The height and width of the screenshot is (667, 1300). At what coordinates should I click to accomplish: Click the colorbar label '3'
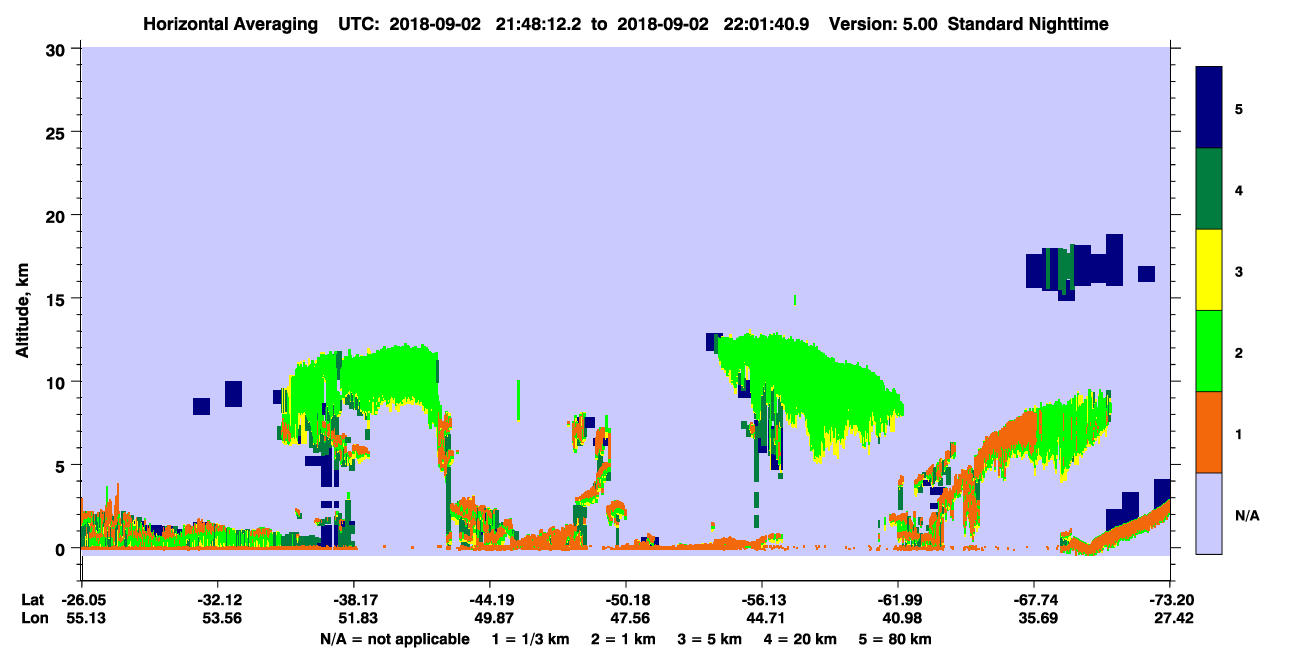[1239, 270]
